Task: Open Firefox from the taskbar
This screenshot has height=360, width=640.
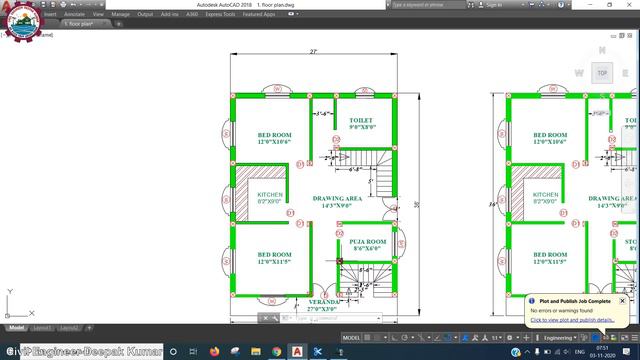Action: (x=214, y=351)
